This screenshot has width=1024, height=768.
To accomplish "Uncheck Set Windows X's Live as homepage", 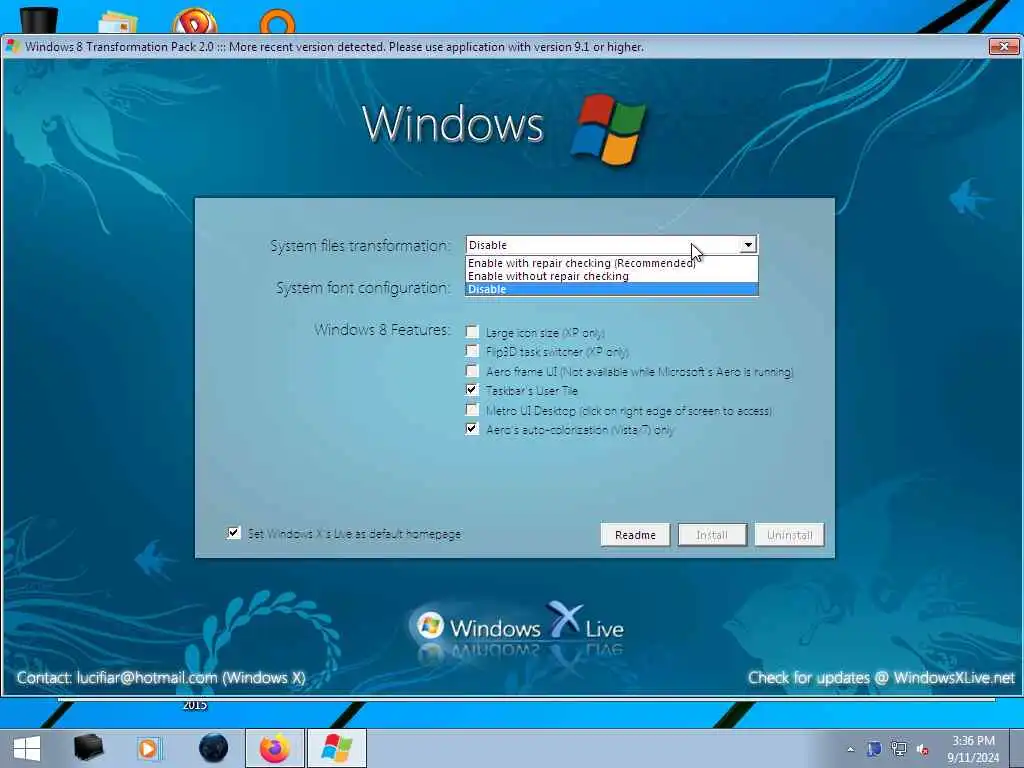I will [234, 533].
